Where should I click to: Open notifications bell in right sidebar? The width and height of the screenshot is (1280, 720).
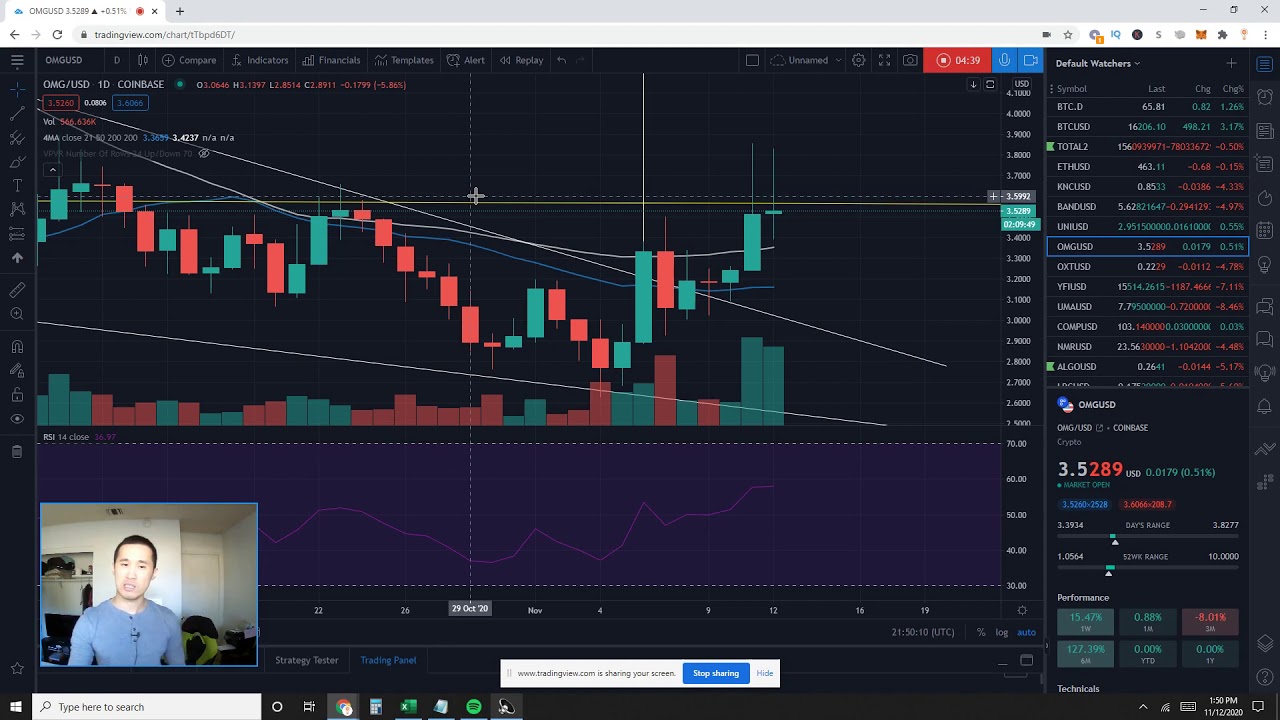pyautogui.click(x=1265, y=406)
